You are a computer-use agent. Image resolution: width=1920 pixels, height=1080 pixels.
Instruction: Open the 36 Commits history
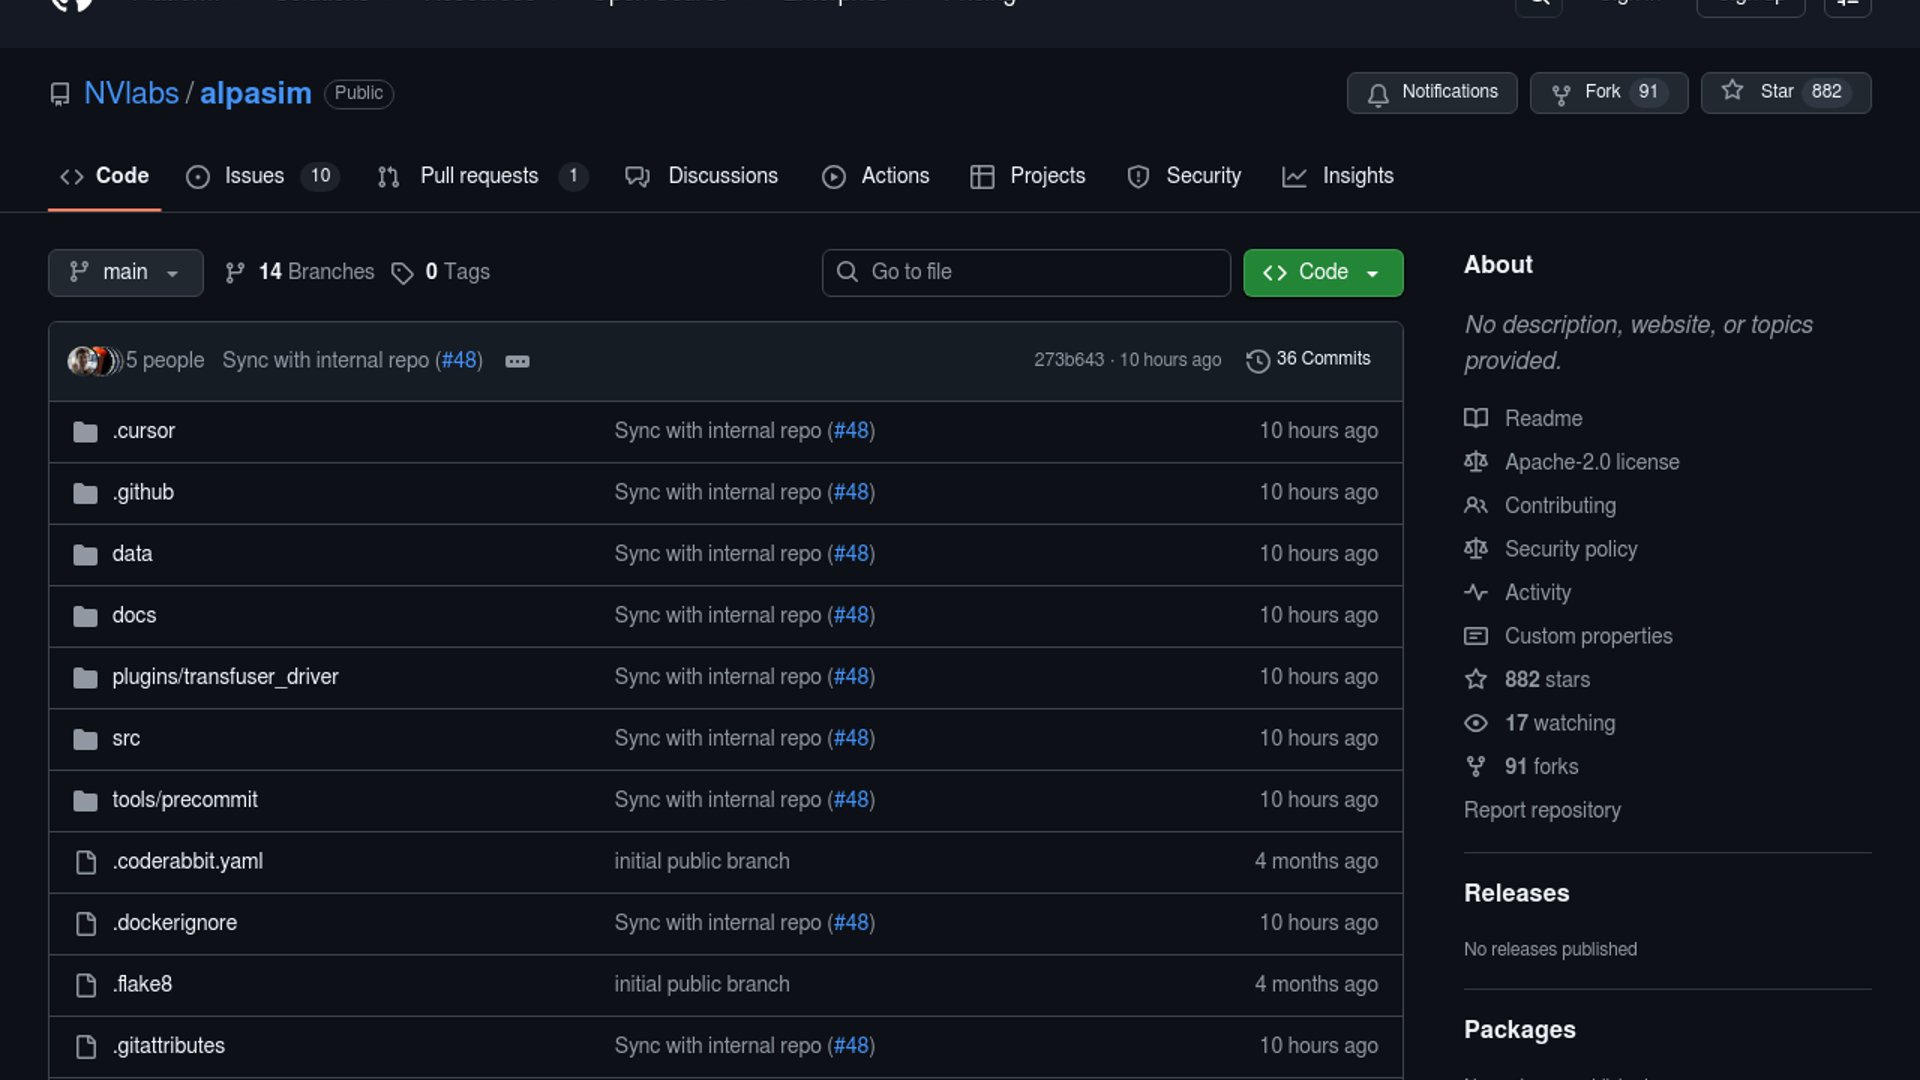pos(1309,359)
